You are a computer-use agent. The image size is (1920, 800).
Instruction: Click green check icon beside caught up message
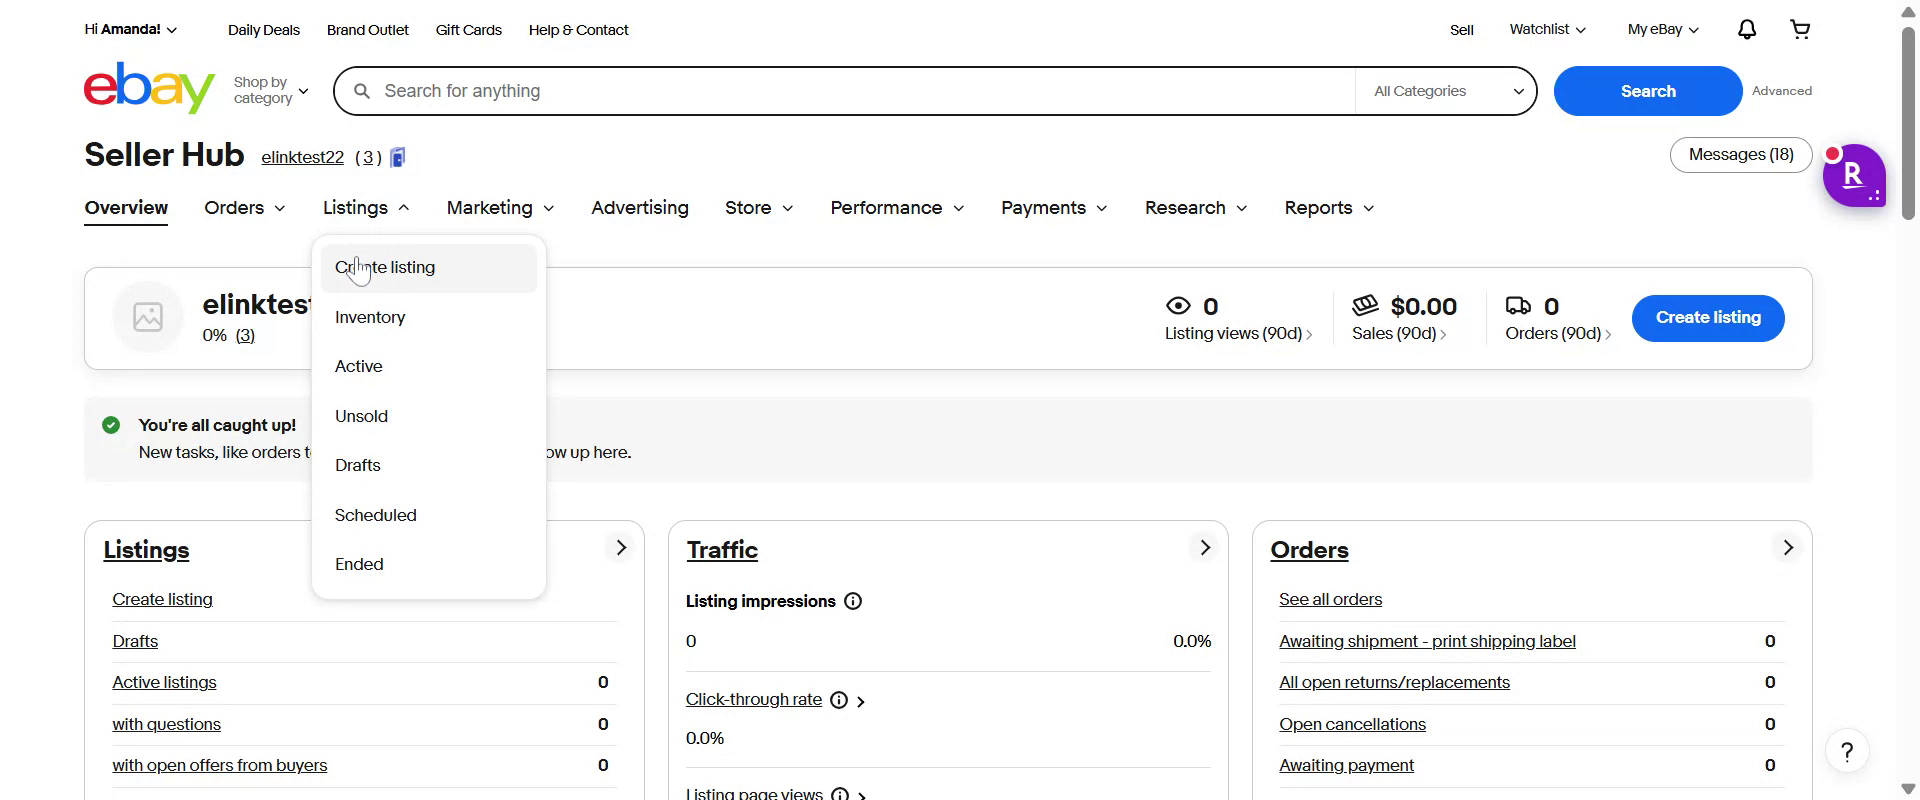111,425
